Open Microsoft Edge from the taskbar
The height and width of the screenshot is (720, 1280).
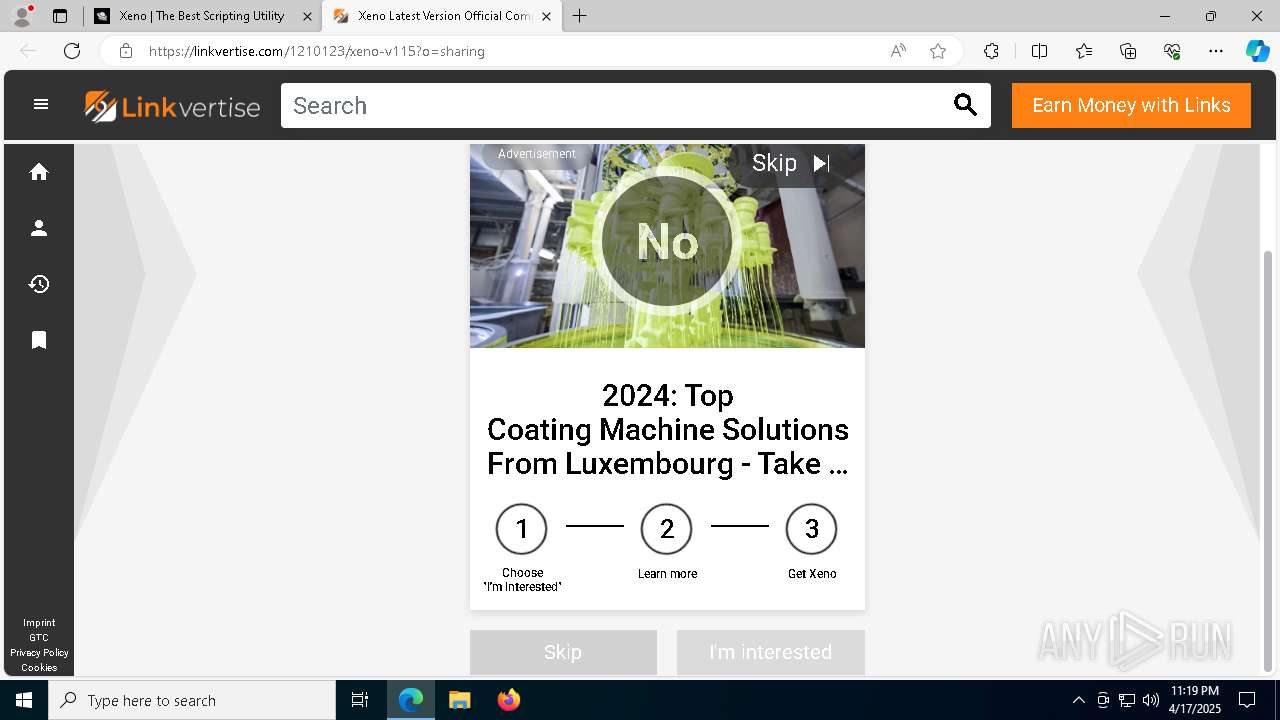click(411, 700)
